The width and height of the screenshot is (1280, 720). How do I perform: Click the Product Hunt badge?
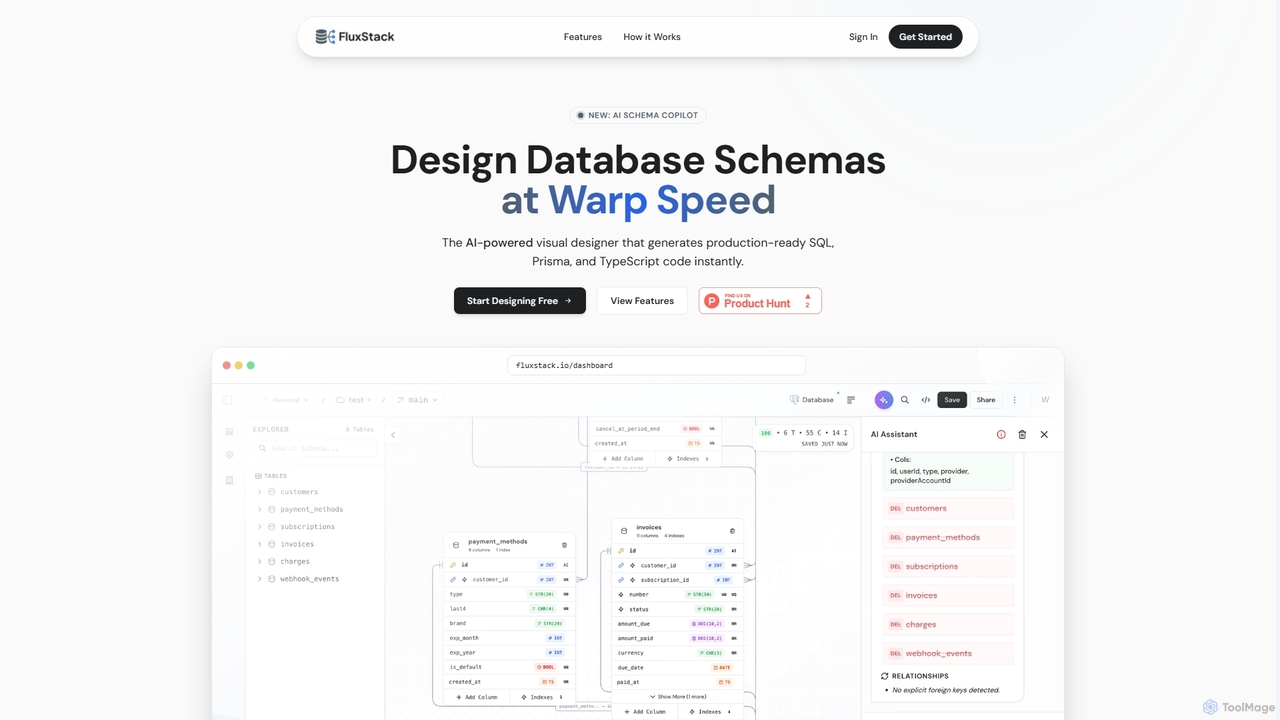760,301
